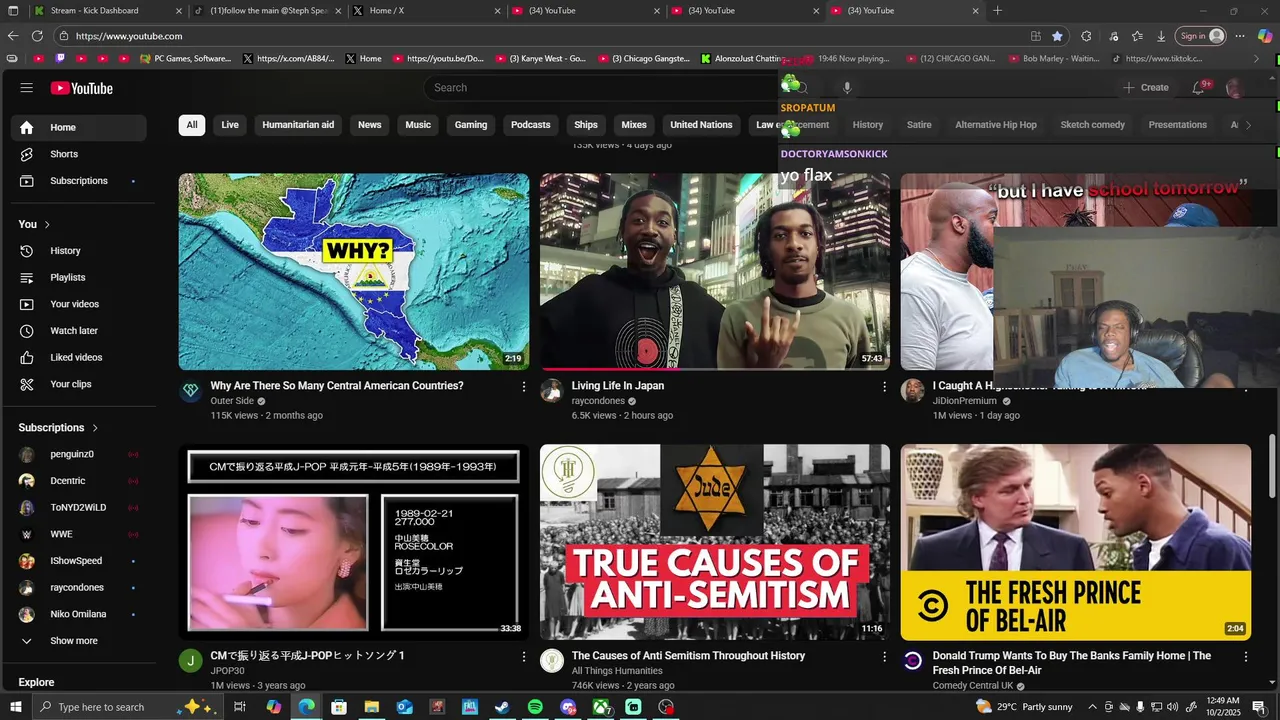Open the action menu for the J-POP video
This screenshot has height=720, width=1280.
tap(523, 656)
